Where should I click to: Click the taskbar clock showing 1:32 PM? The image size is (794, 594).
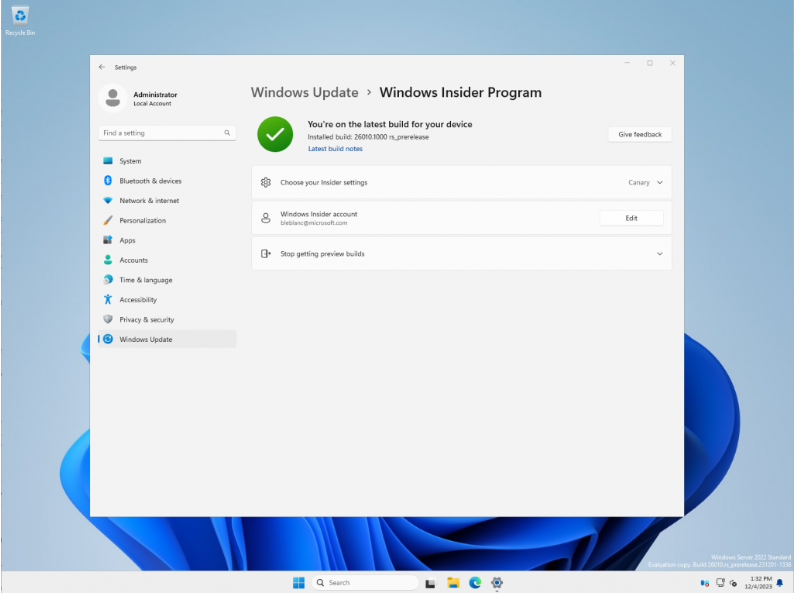click(x=758, y=582)
